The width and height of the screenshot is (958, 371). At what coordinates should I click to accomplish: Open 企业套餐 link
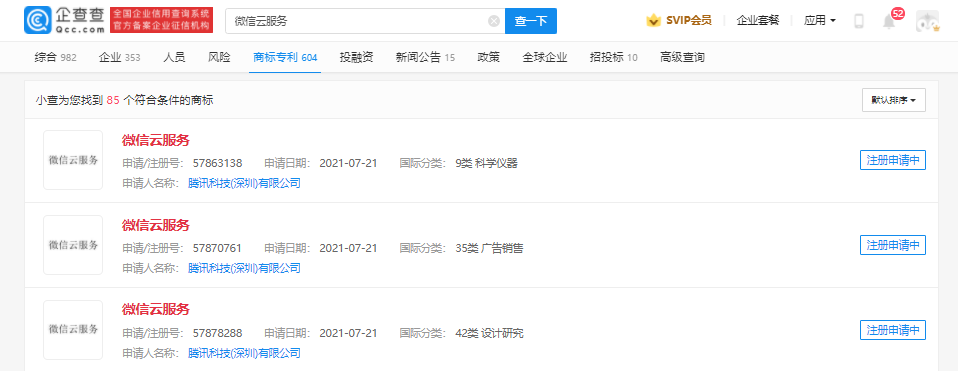pyautogui.click(x=758, y=21)
